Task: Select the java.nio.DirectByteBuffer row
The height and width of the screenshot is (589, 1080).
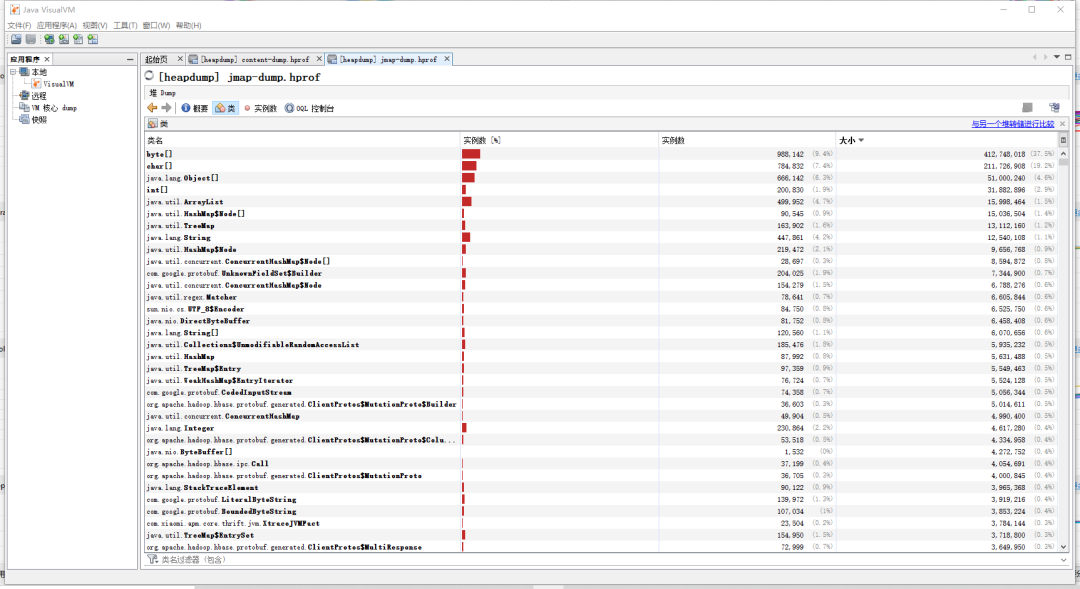Action: coord(601,321)
